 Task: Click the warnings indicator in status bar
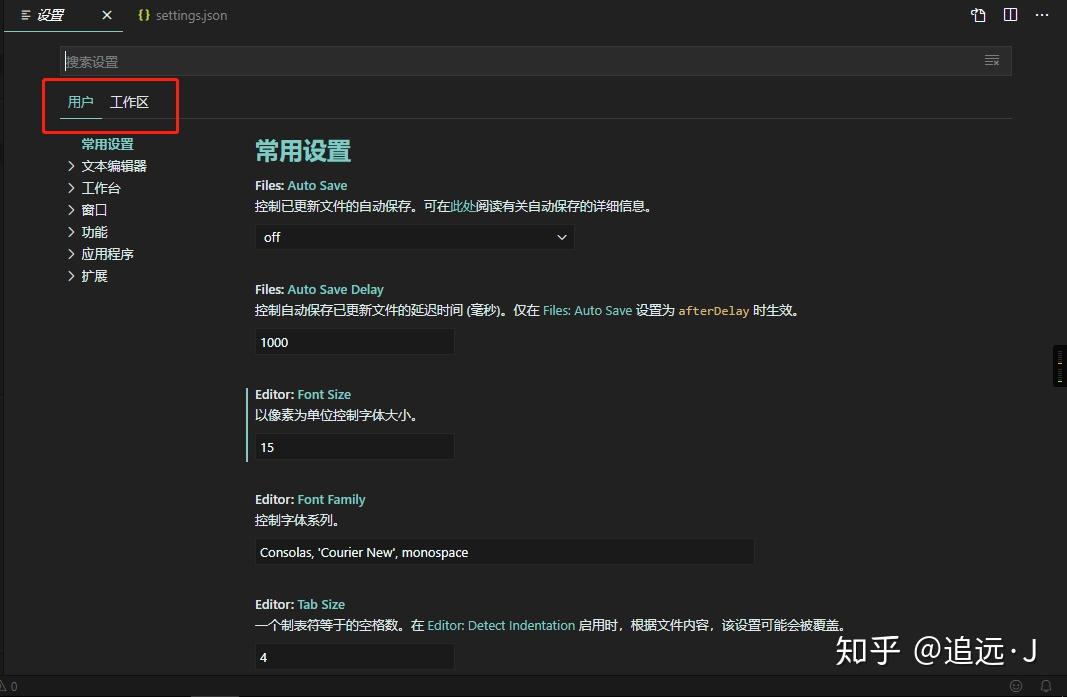coord(10,687)
